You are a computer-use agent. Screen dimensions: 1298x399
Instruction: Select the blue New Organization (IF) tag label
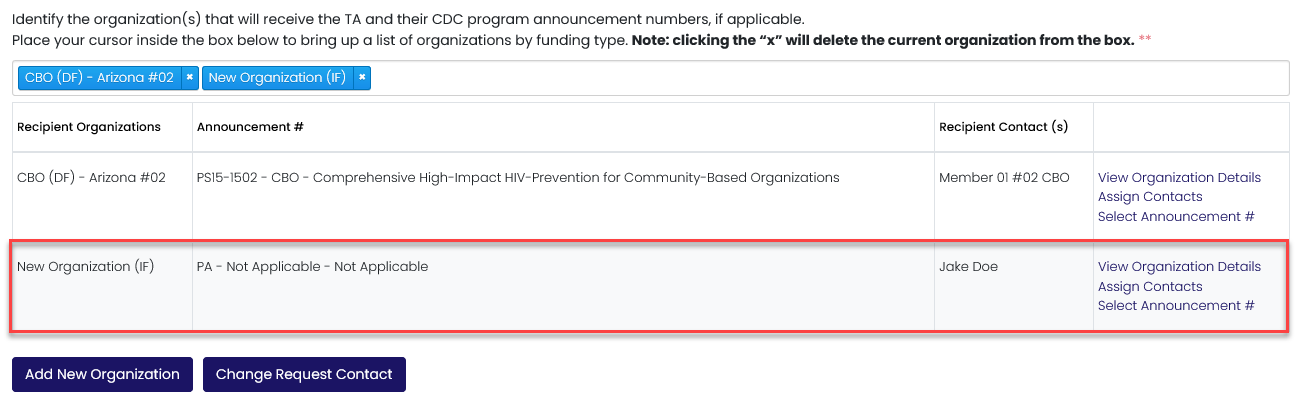(x=278, y=78)
